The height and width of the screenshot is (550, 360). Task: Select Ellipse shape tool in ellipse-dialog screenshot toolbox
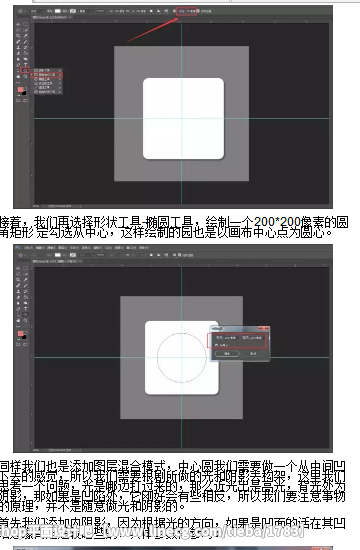(x=26, y=315)
